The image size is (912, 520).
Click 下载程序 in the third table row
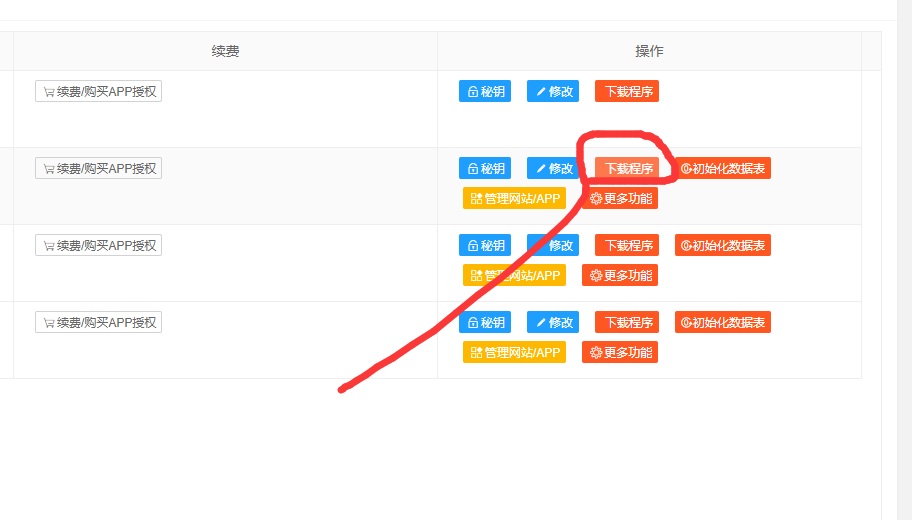[x=627, y=245]
